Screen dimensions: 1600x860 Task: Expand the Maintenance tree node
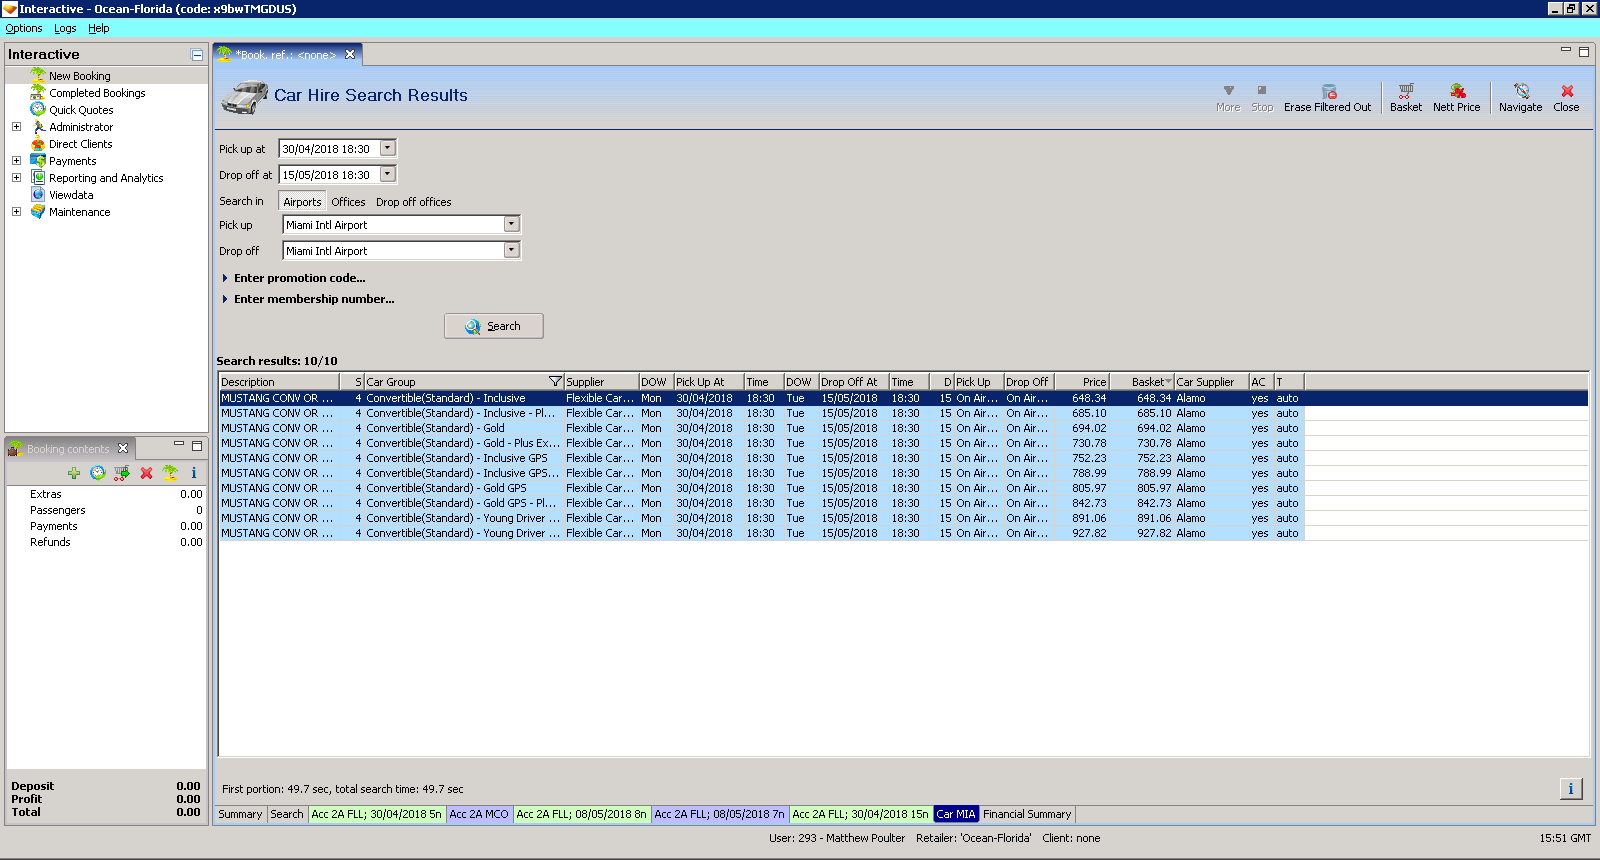pos(16,212)
